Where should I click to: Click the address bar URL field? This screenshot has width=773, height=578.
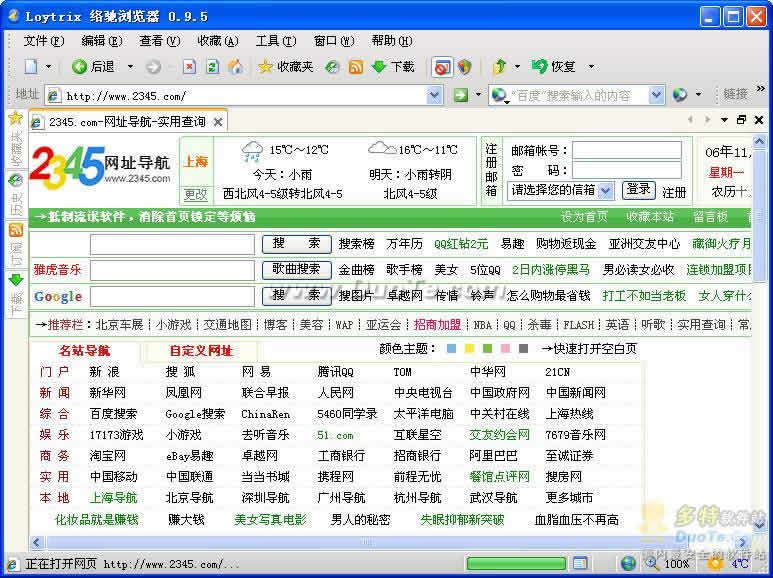click(237, 95)
